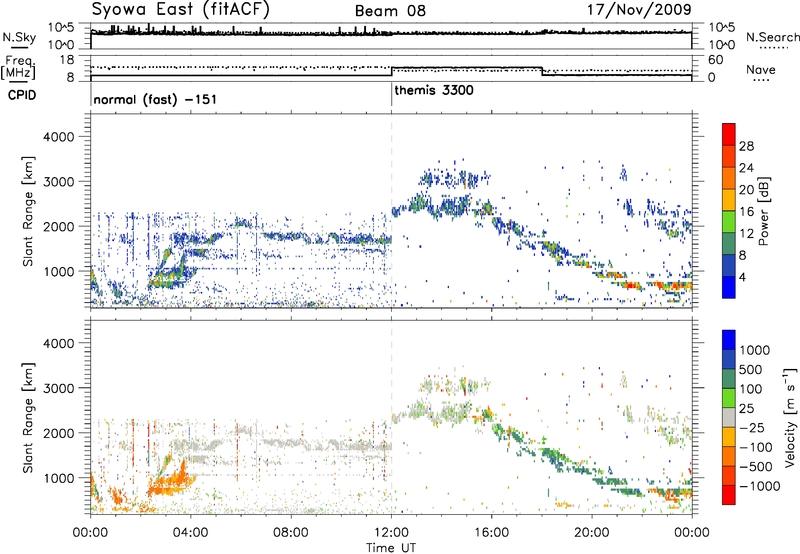Click the blue top of the velocity colorbar

pyautogui.click(x=729, y=340)
